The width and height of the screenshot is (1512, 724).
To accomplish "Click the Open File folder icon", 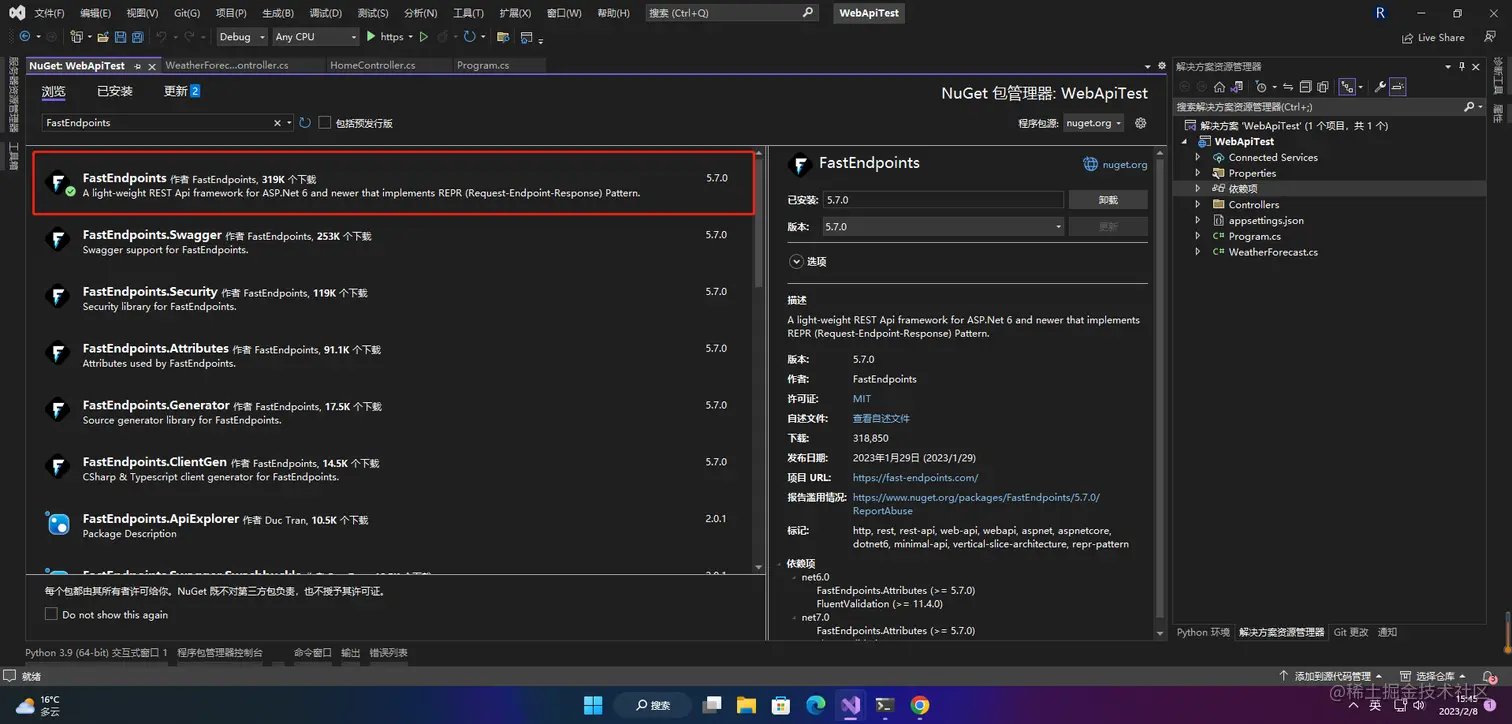I will [x=103, y=37].
